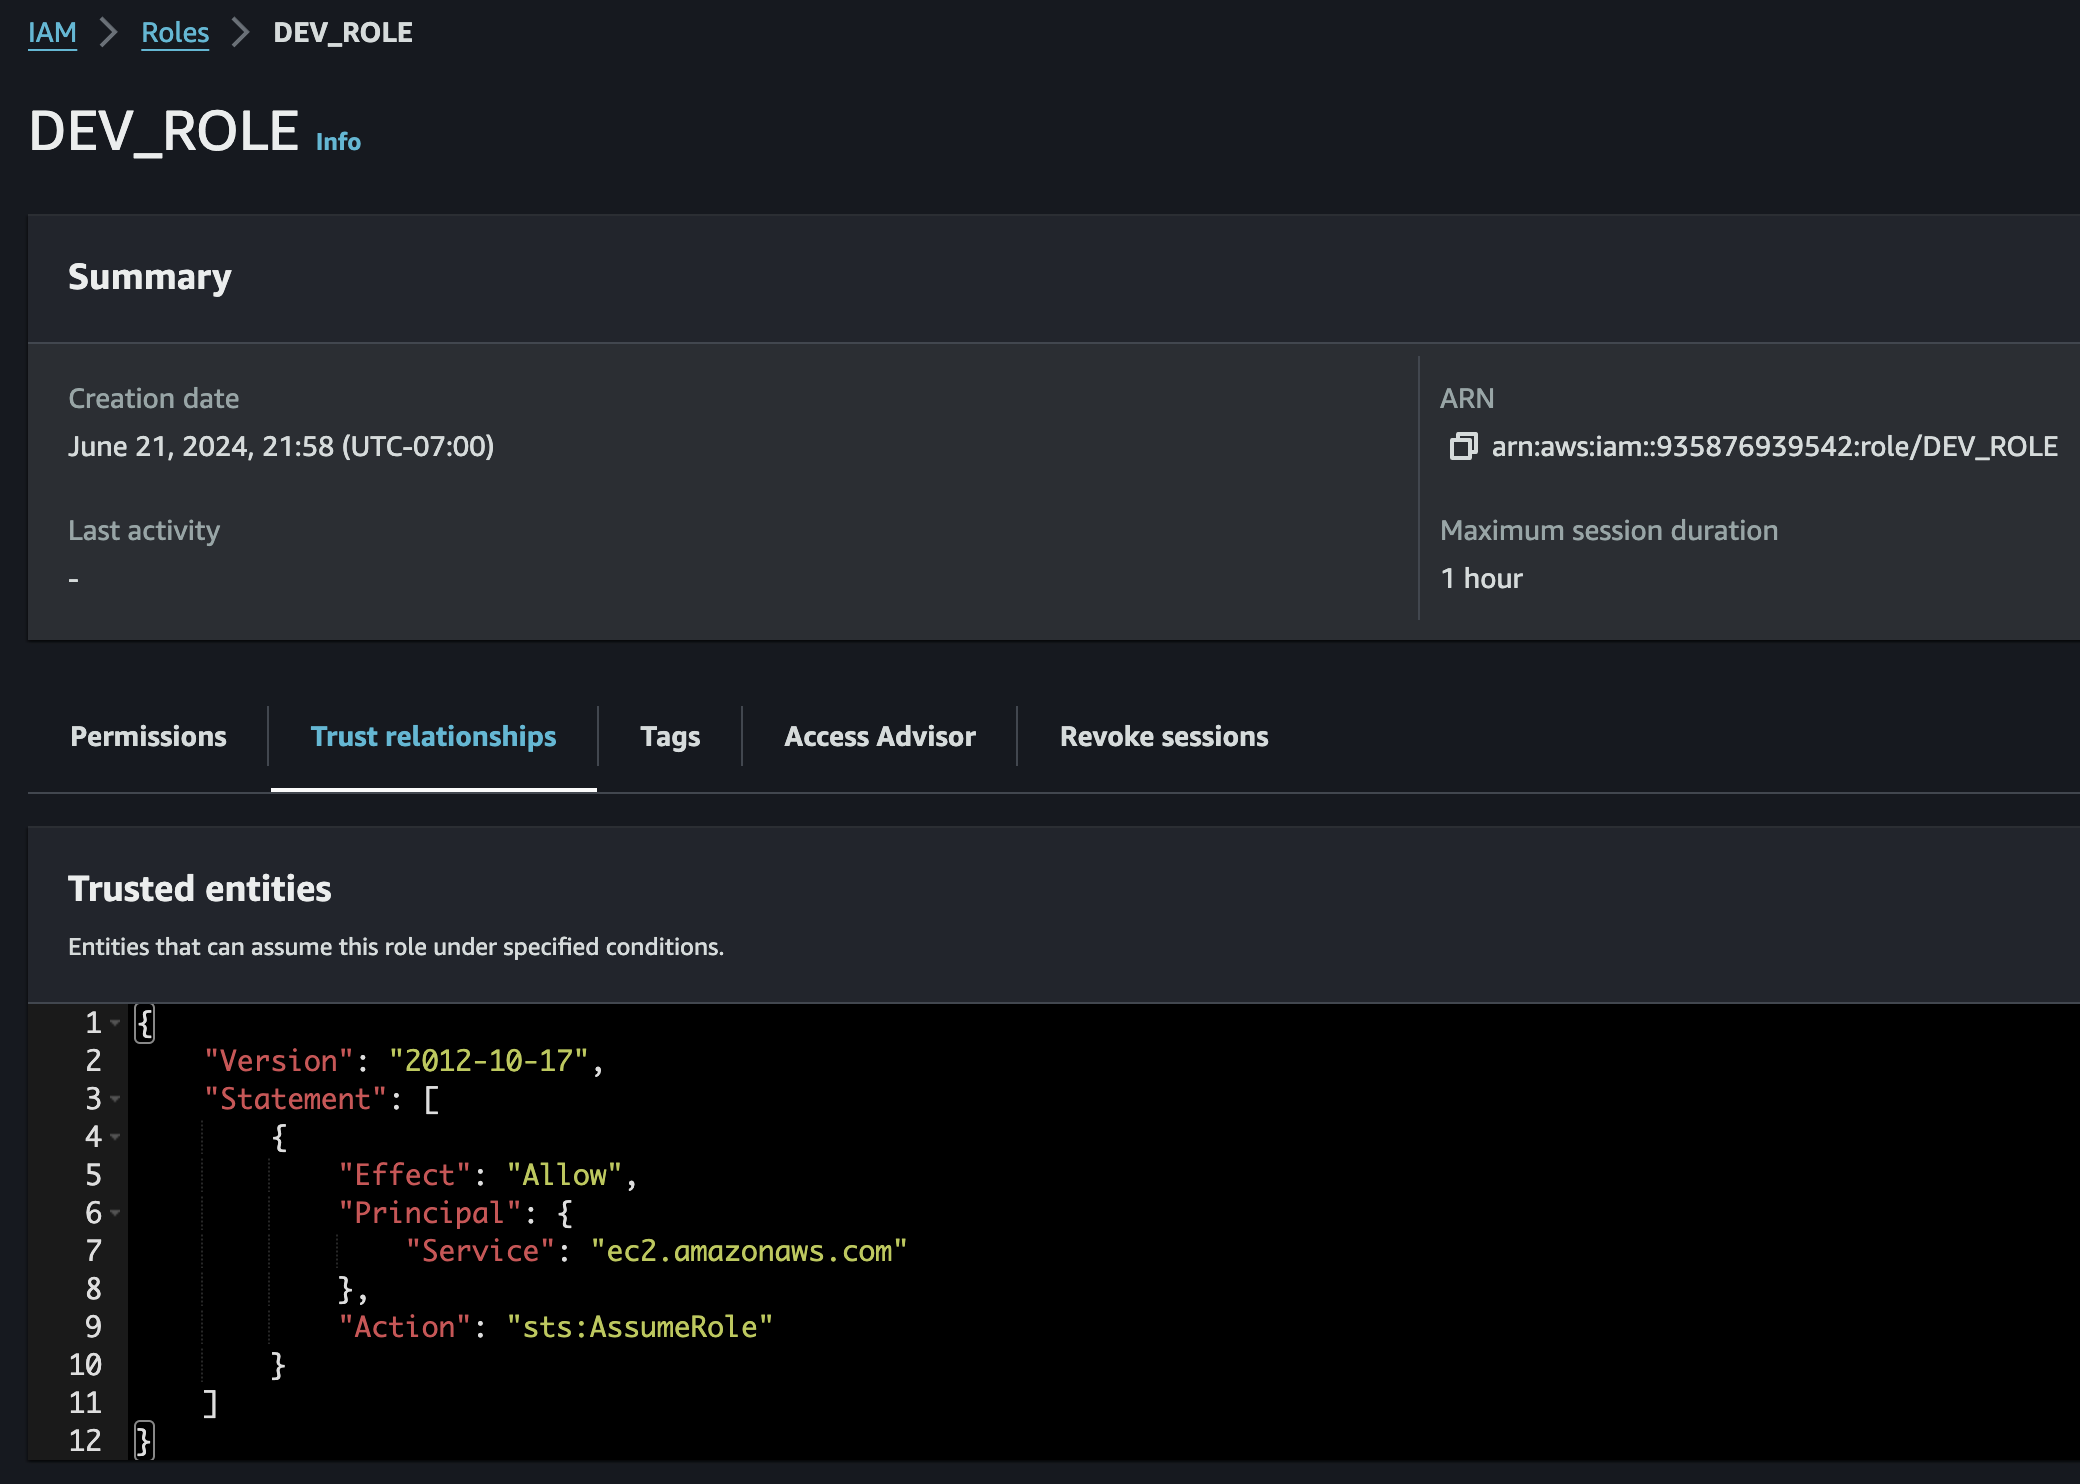Collapse the statement object fold arrow on line 4
This screenshot has height=1484, width=2080.
116,1137
